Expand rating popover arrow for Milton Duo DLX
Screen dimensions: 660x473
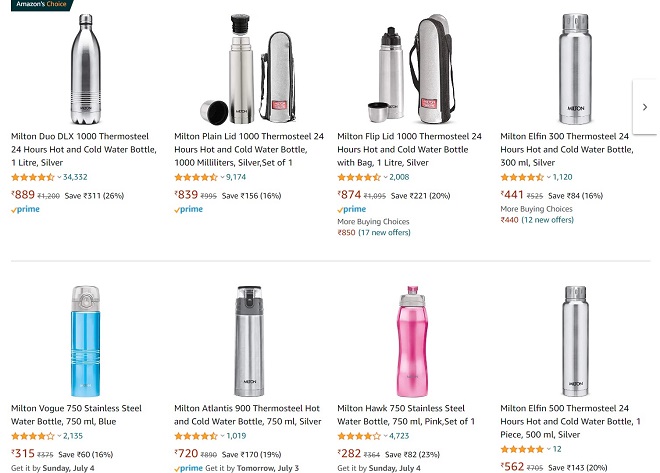click(59, 177)
